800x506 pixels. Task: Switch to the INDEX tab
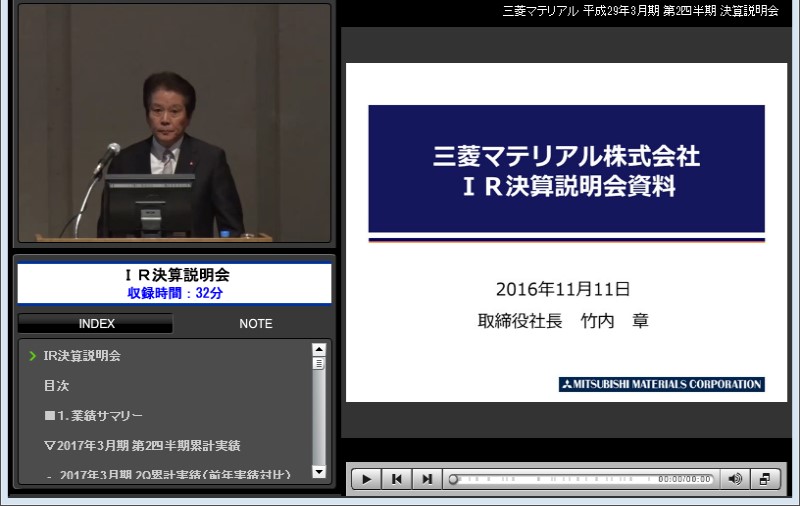[96, 324]
